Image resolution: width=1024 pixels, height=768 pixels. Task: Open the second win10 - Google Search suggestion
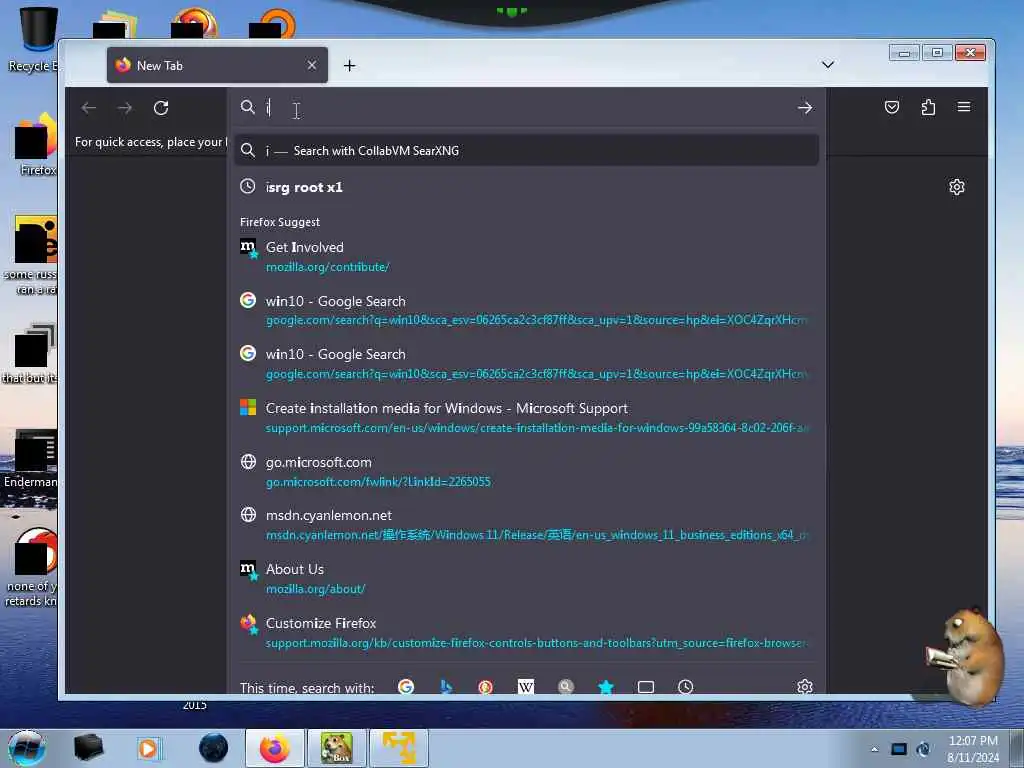(526, 364)
